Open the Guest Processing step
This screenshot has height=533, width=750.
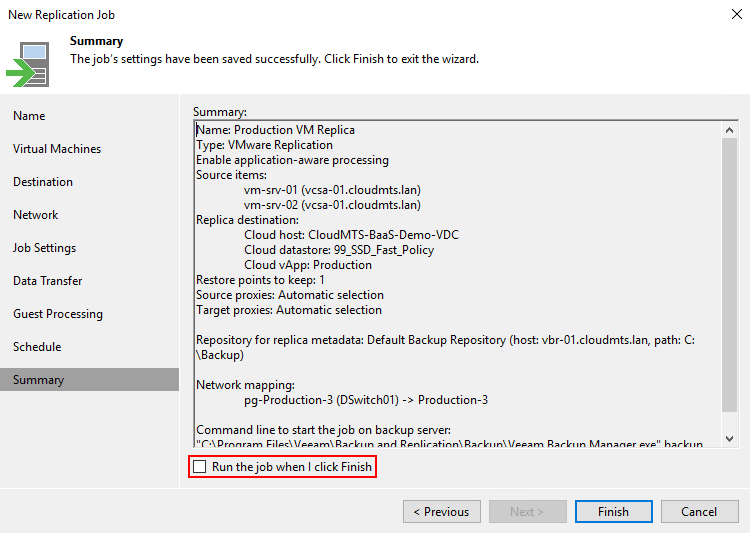pos(58,314)
